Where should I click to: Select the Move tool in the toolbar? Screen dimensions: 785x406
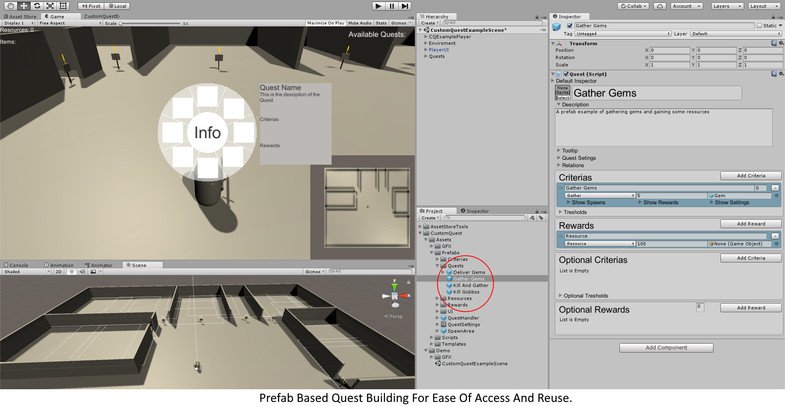click(x=24, y=6)
